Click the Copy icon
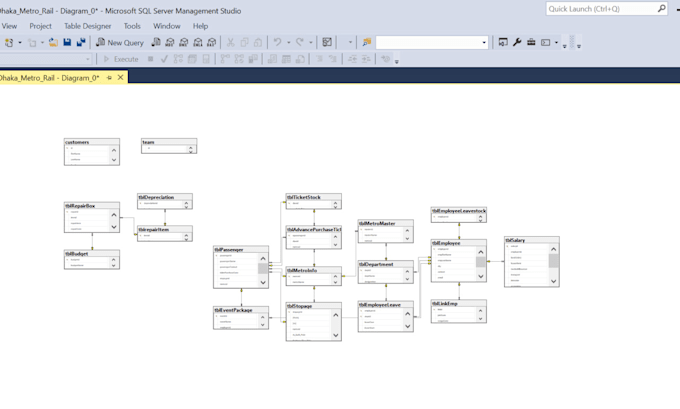The width and height of the screenshot is (680, 409). click(x=244, y=42)
